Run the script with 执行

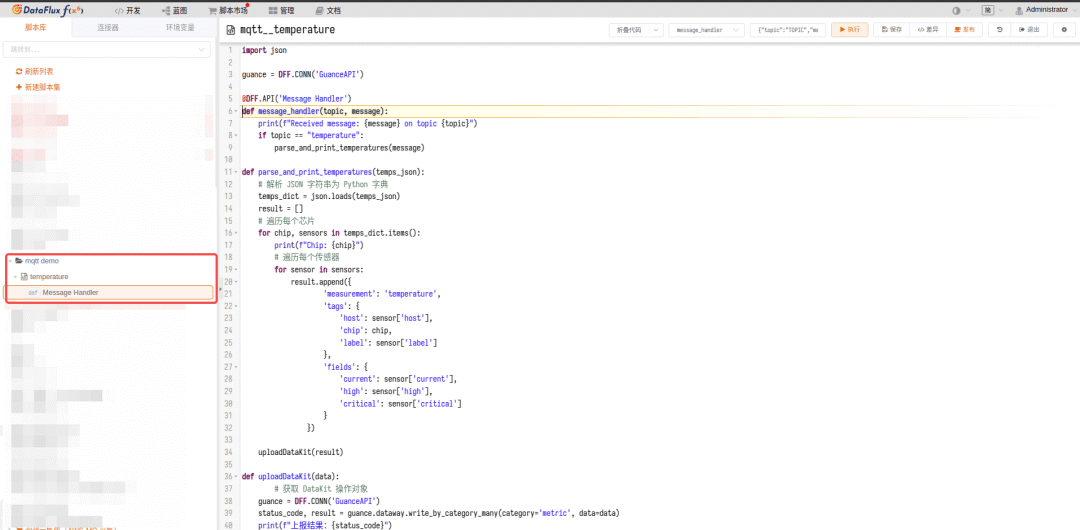click(x=849, y=30)
